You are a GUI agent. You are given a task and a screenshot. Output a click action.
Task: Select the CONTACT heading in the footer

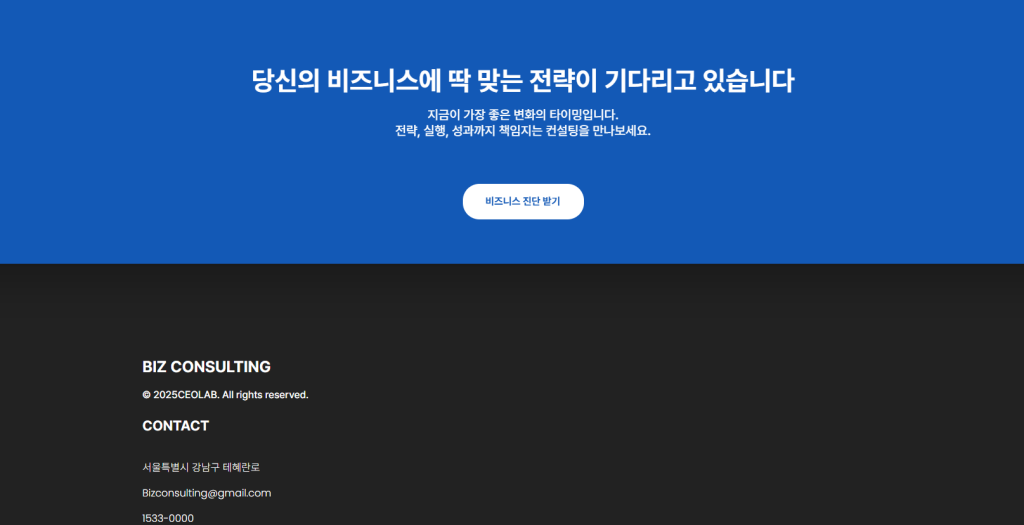pos(175,426)
